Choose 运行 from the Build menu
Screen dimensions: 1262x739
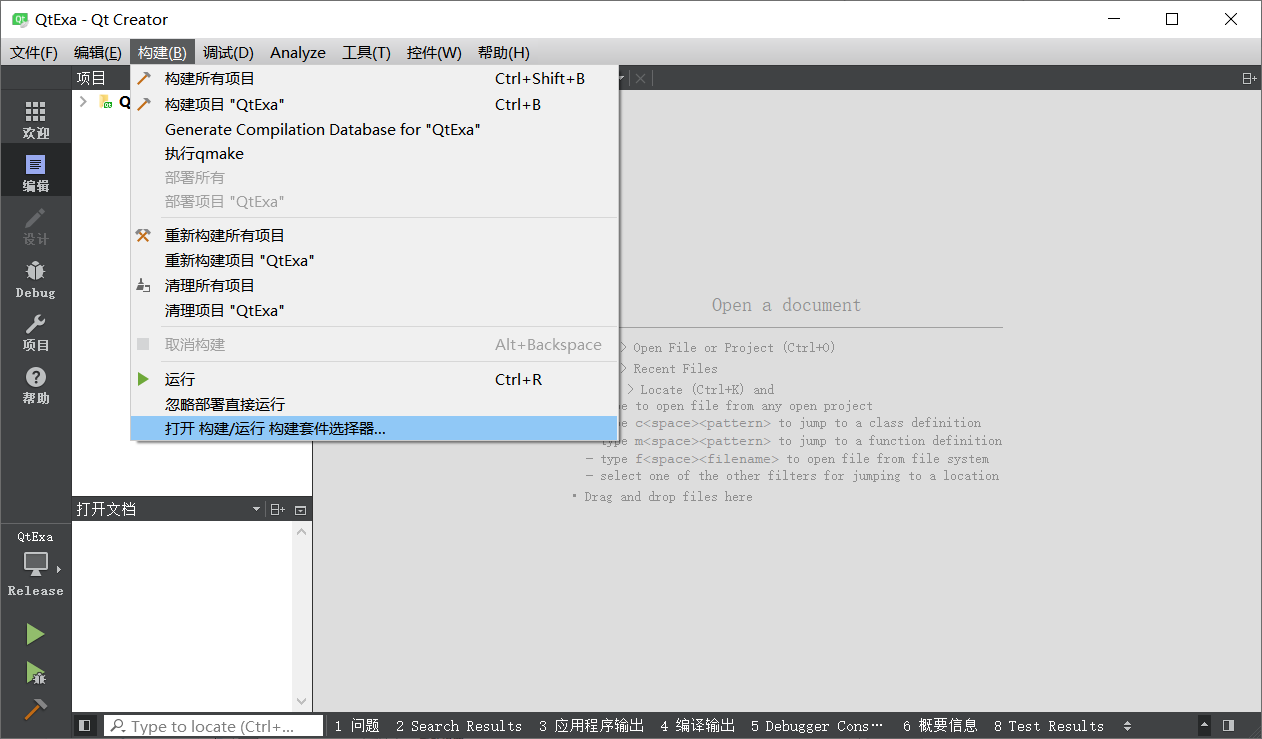tap(374, 380)
